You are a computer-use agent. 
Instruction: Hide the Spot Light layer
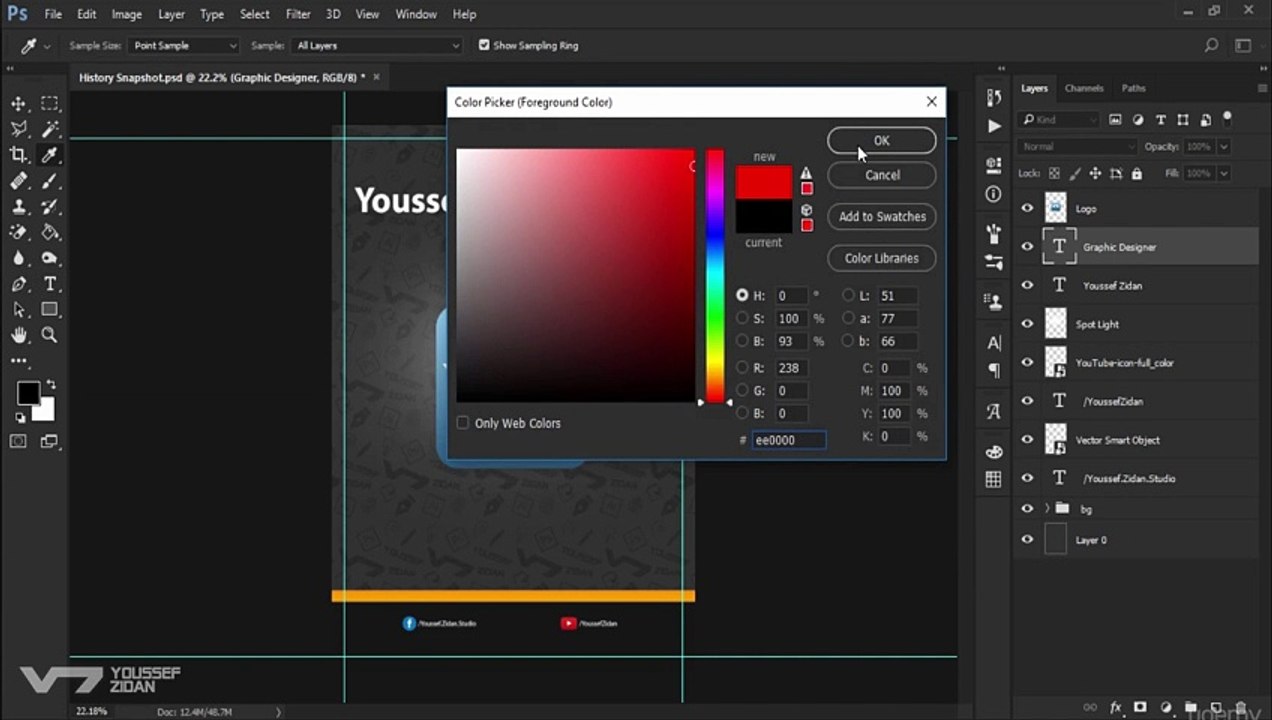(x=1027, y=324)
